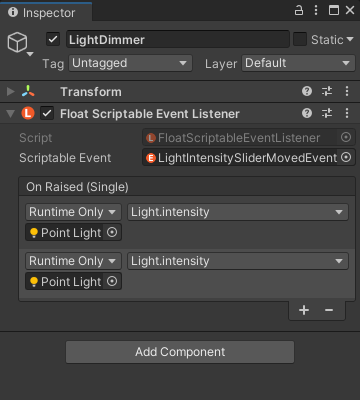
Task: Open Event Listener component options menu
Action: point(347,114)
